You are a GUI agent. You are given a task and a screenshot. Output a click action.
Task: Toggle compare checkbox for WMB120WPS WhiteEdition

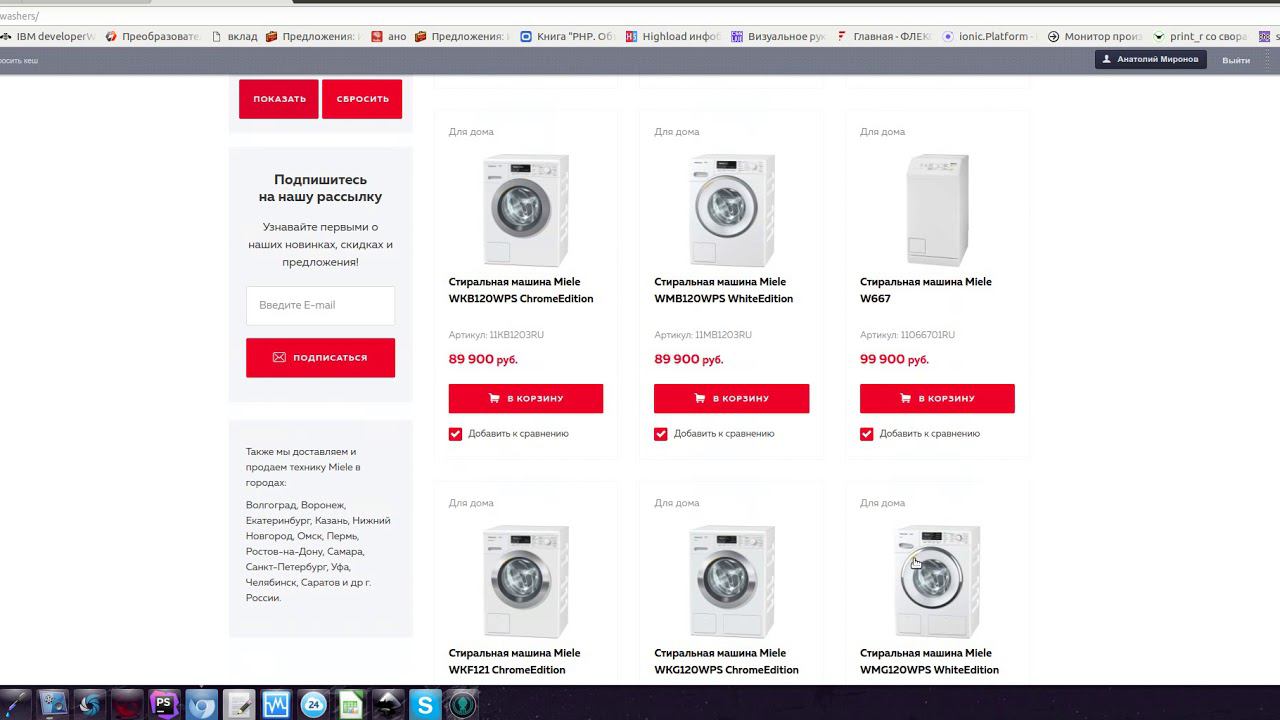(661, 434)
